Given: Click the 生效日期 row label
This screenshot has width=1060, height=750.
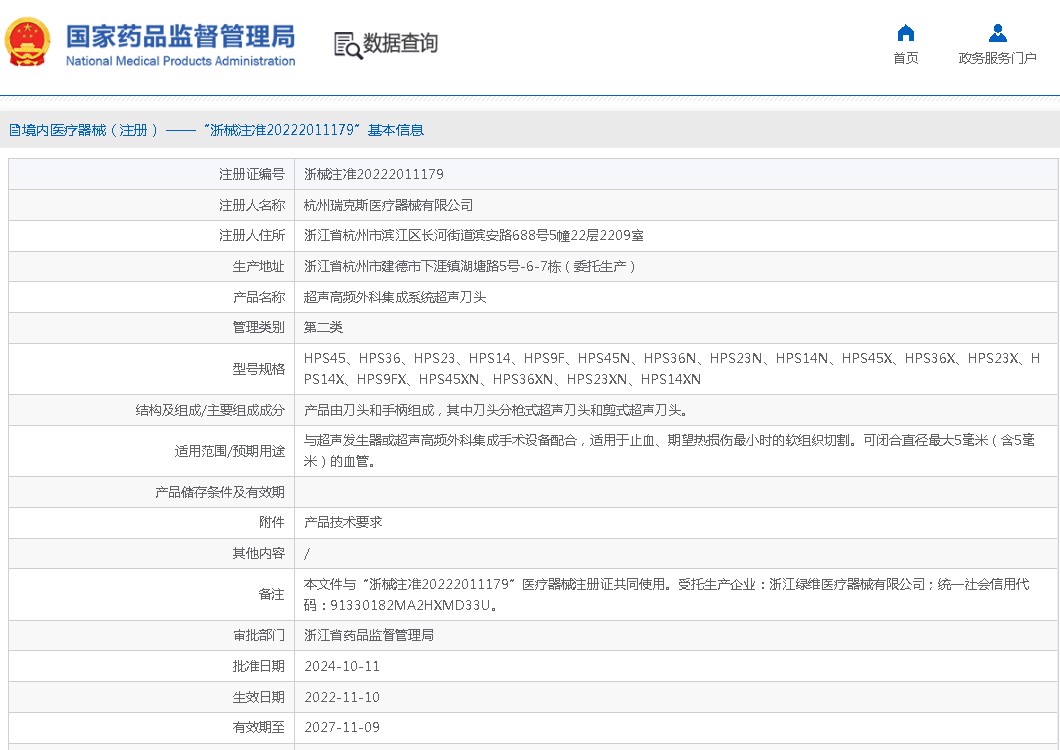Looking at the screenshot, I should coord(258,697).
